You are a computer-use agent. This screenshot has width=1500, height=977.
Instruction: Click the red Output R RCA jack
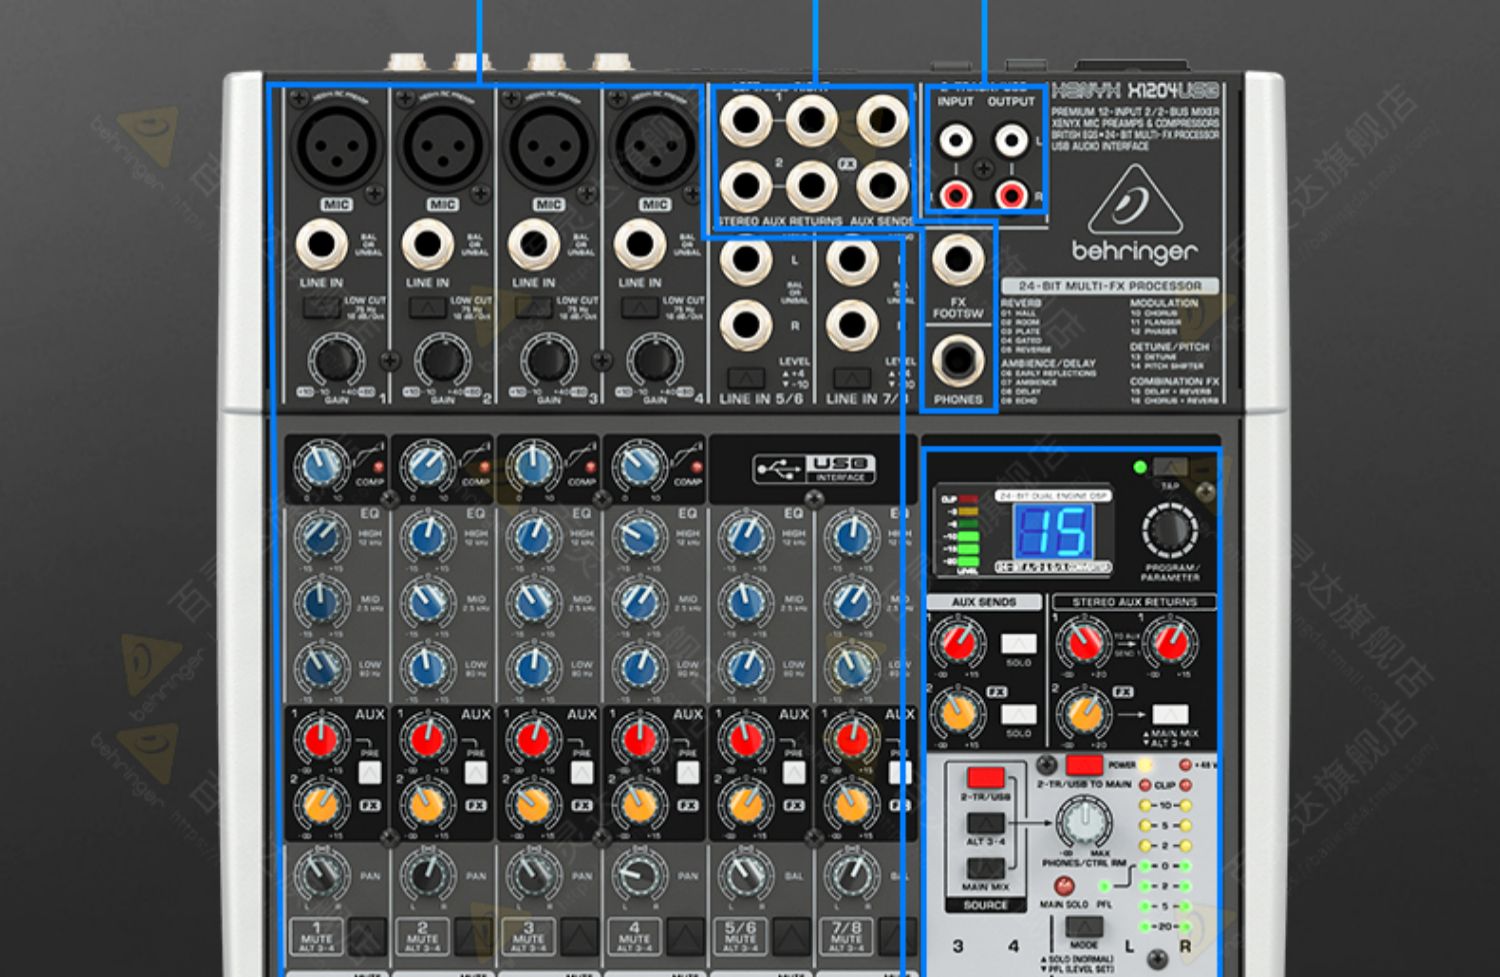[x=1011, y=194]
